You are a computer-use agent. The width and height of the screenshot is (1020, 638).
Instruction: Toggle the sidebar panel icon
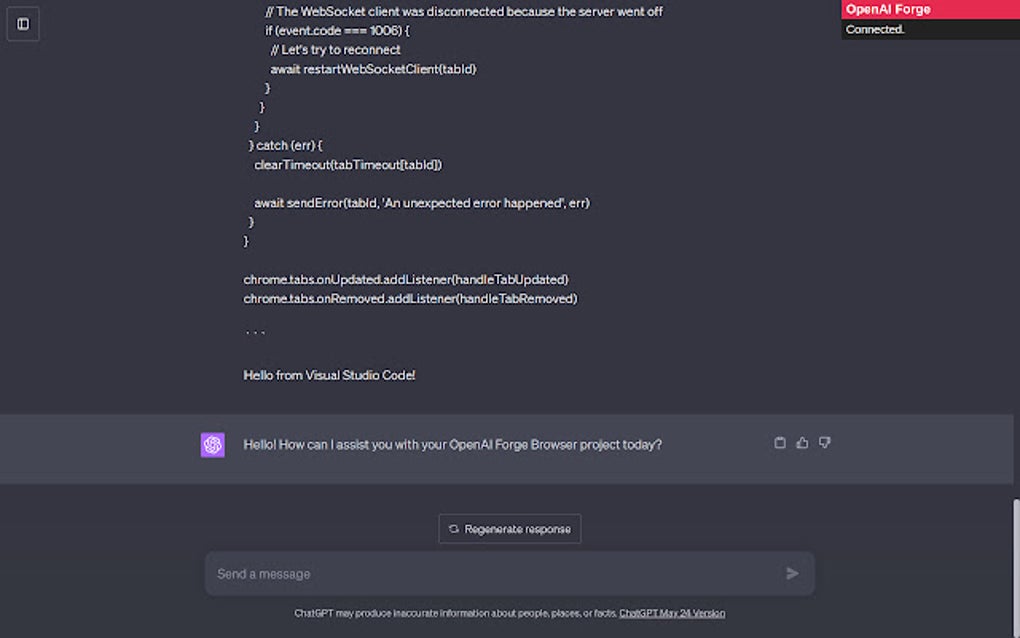tap(23, 24)
